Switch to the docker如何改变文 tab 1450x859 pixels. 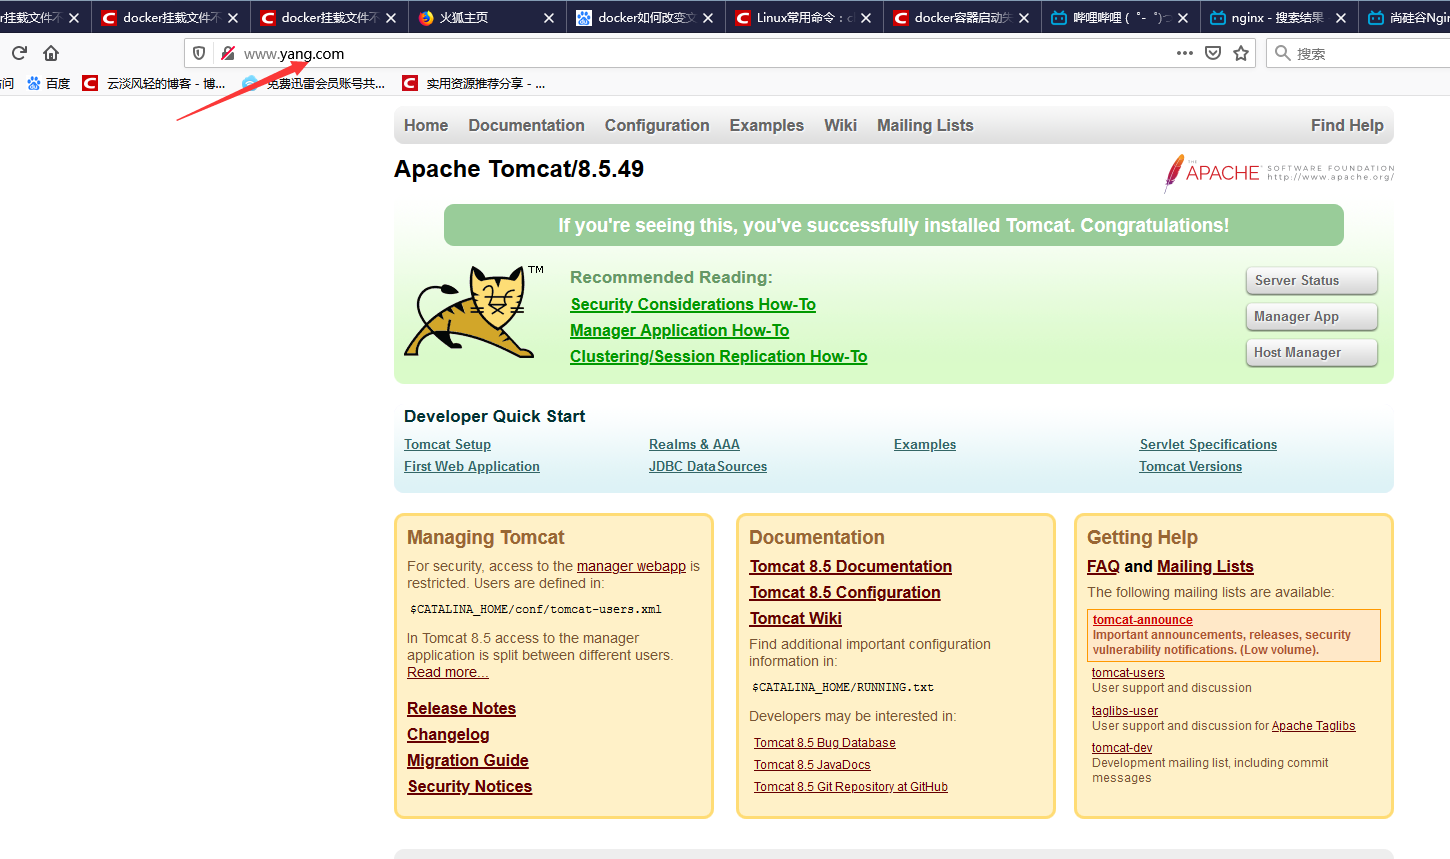[646, 18]
